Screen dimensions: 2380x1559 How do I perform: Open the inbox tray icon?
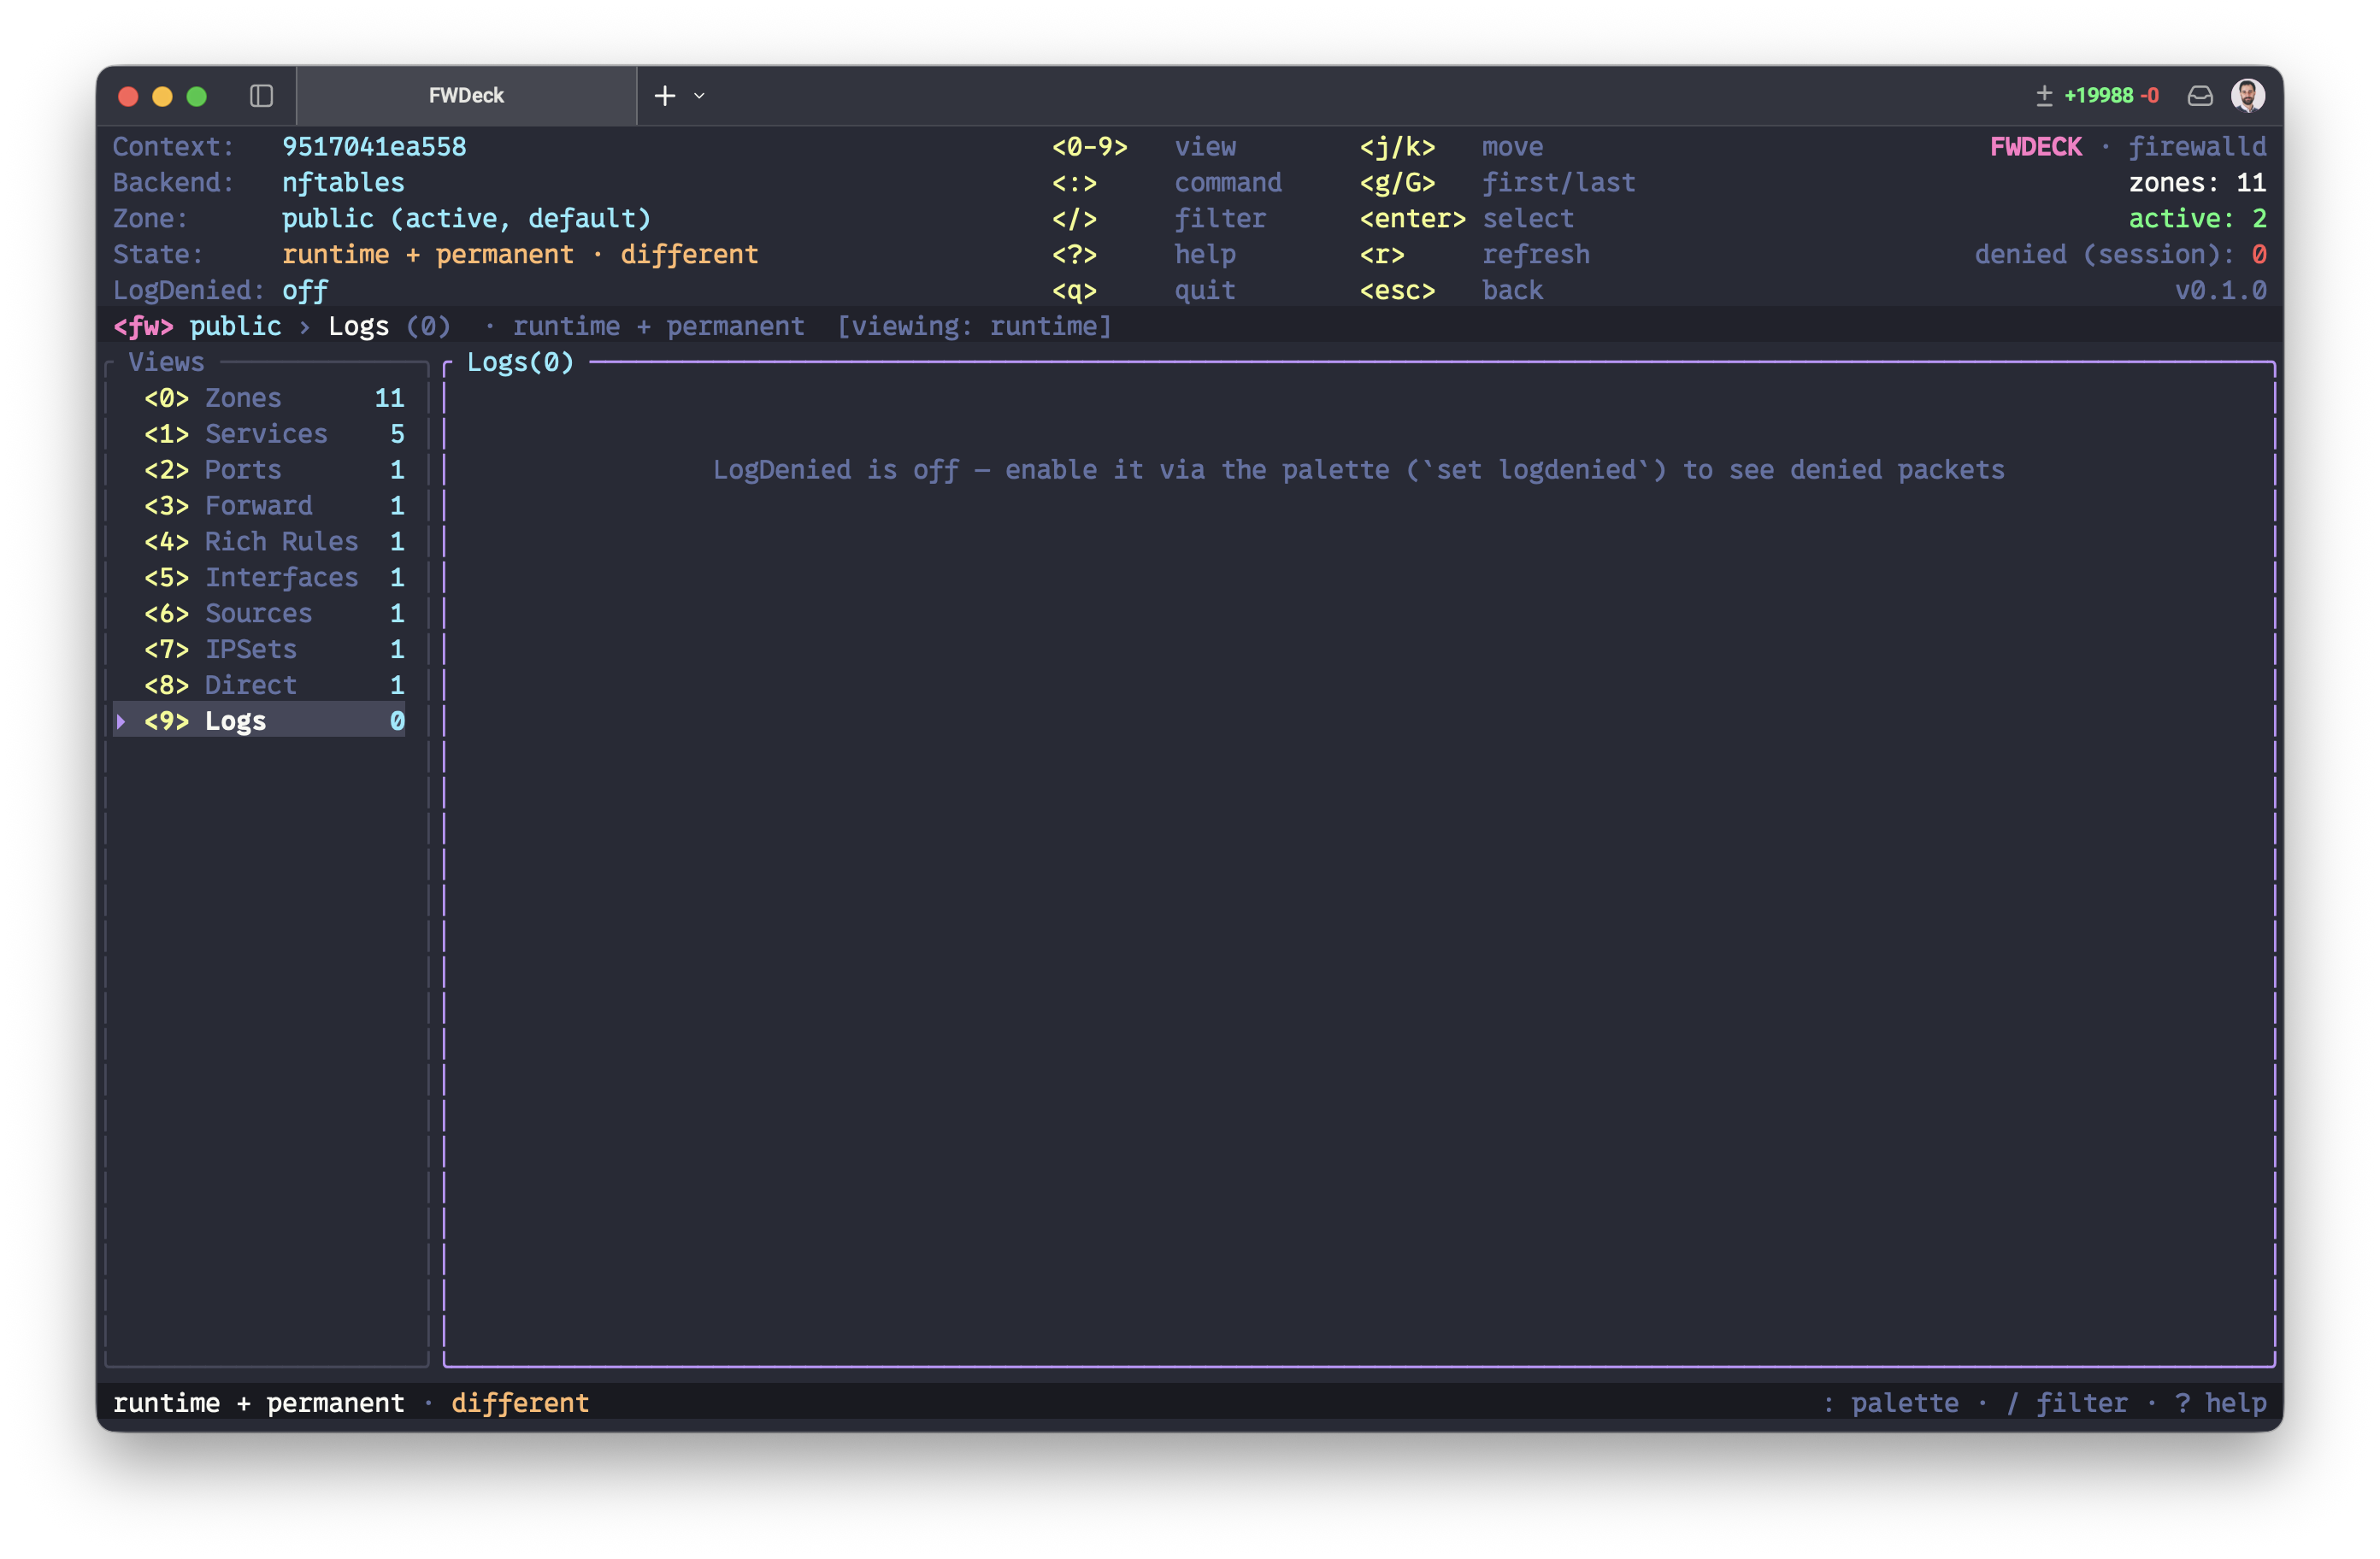(2200, 96)
